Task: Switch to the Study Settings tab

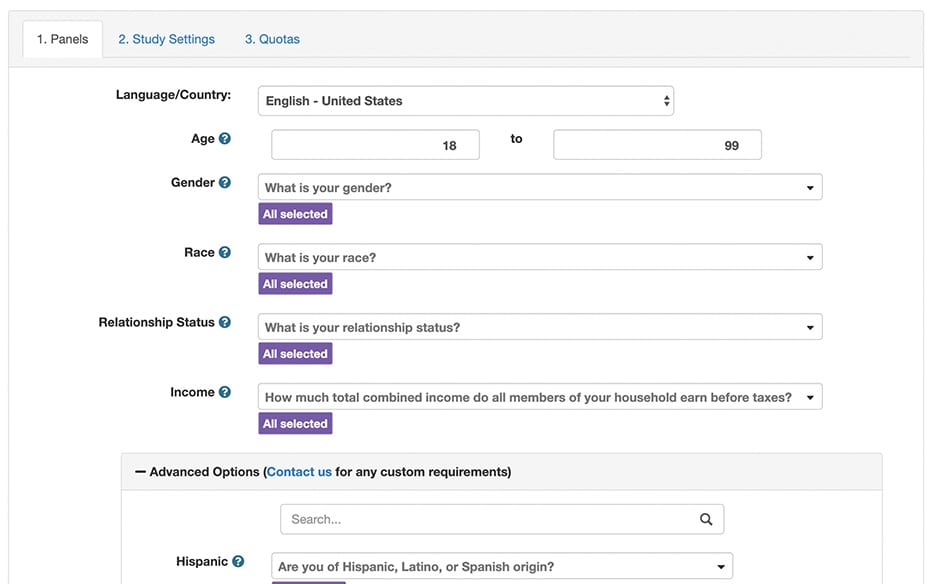Action: (x=166, y=40)
